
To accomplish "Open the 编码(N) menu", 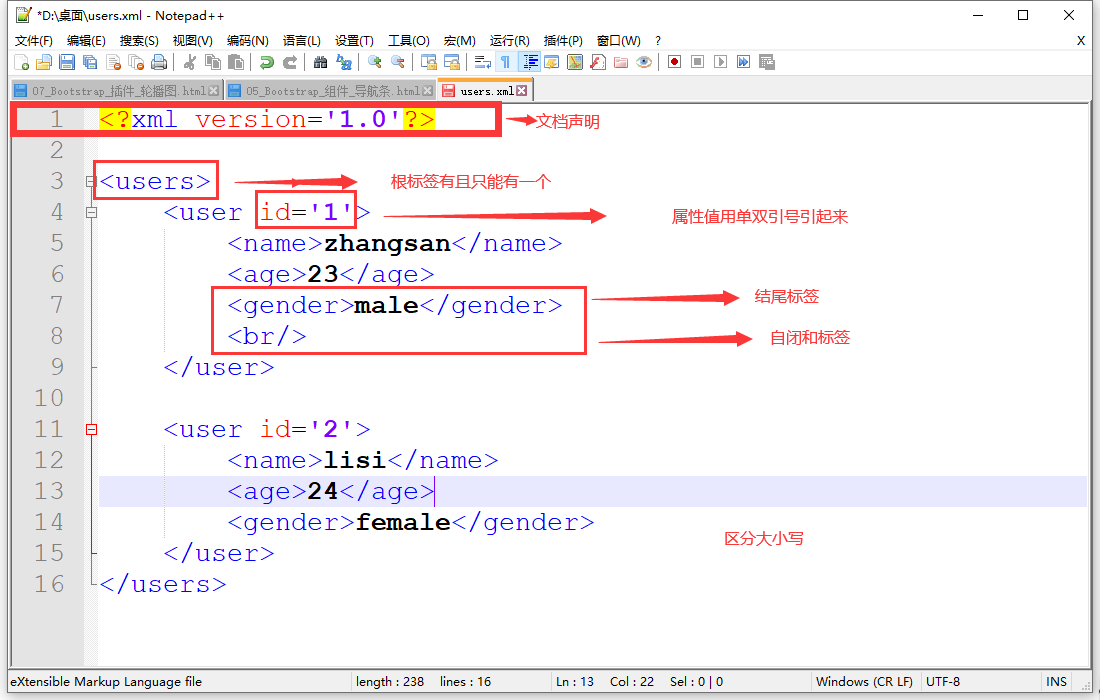I will point(248,41).
